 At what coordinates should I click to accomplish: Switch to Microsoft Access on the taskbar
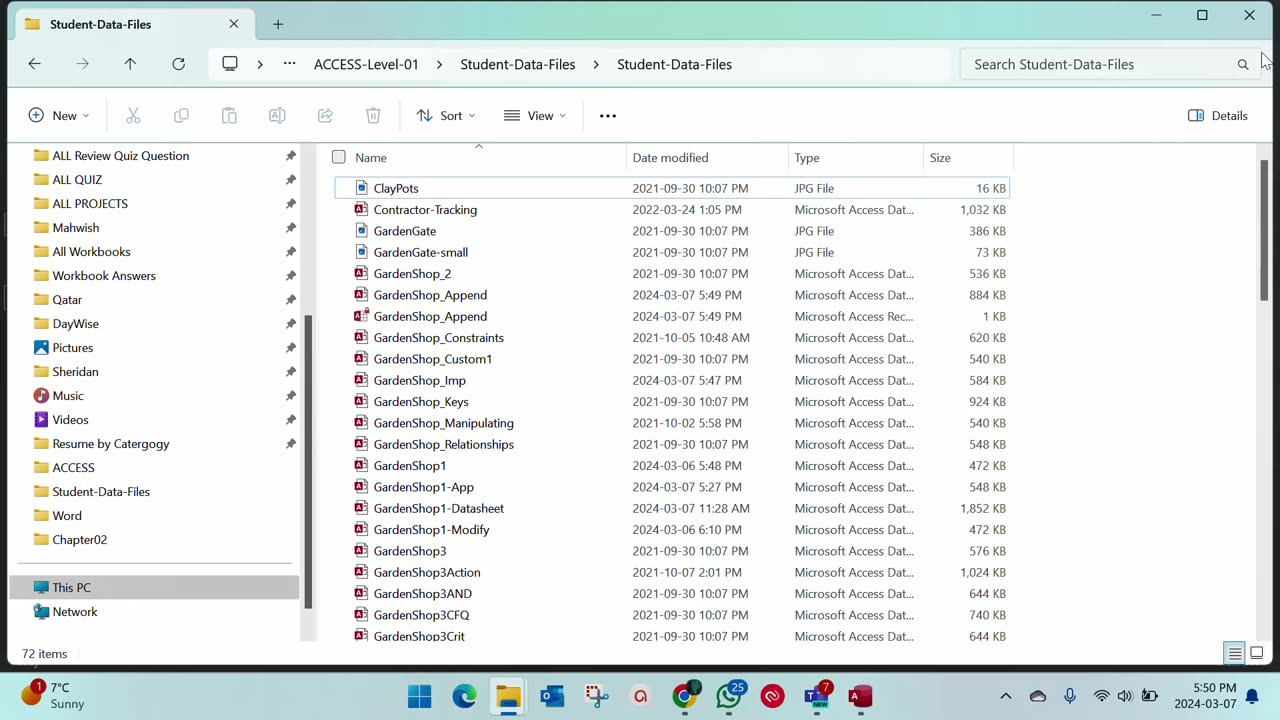click(861, 696)
